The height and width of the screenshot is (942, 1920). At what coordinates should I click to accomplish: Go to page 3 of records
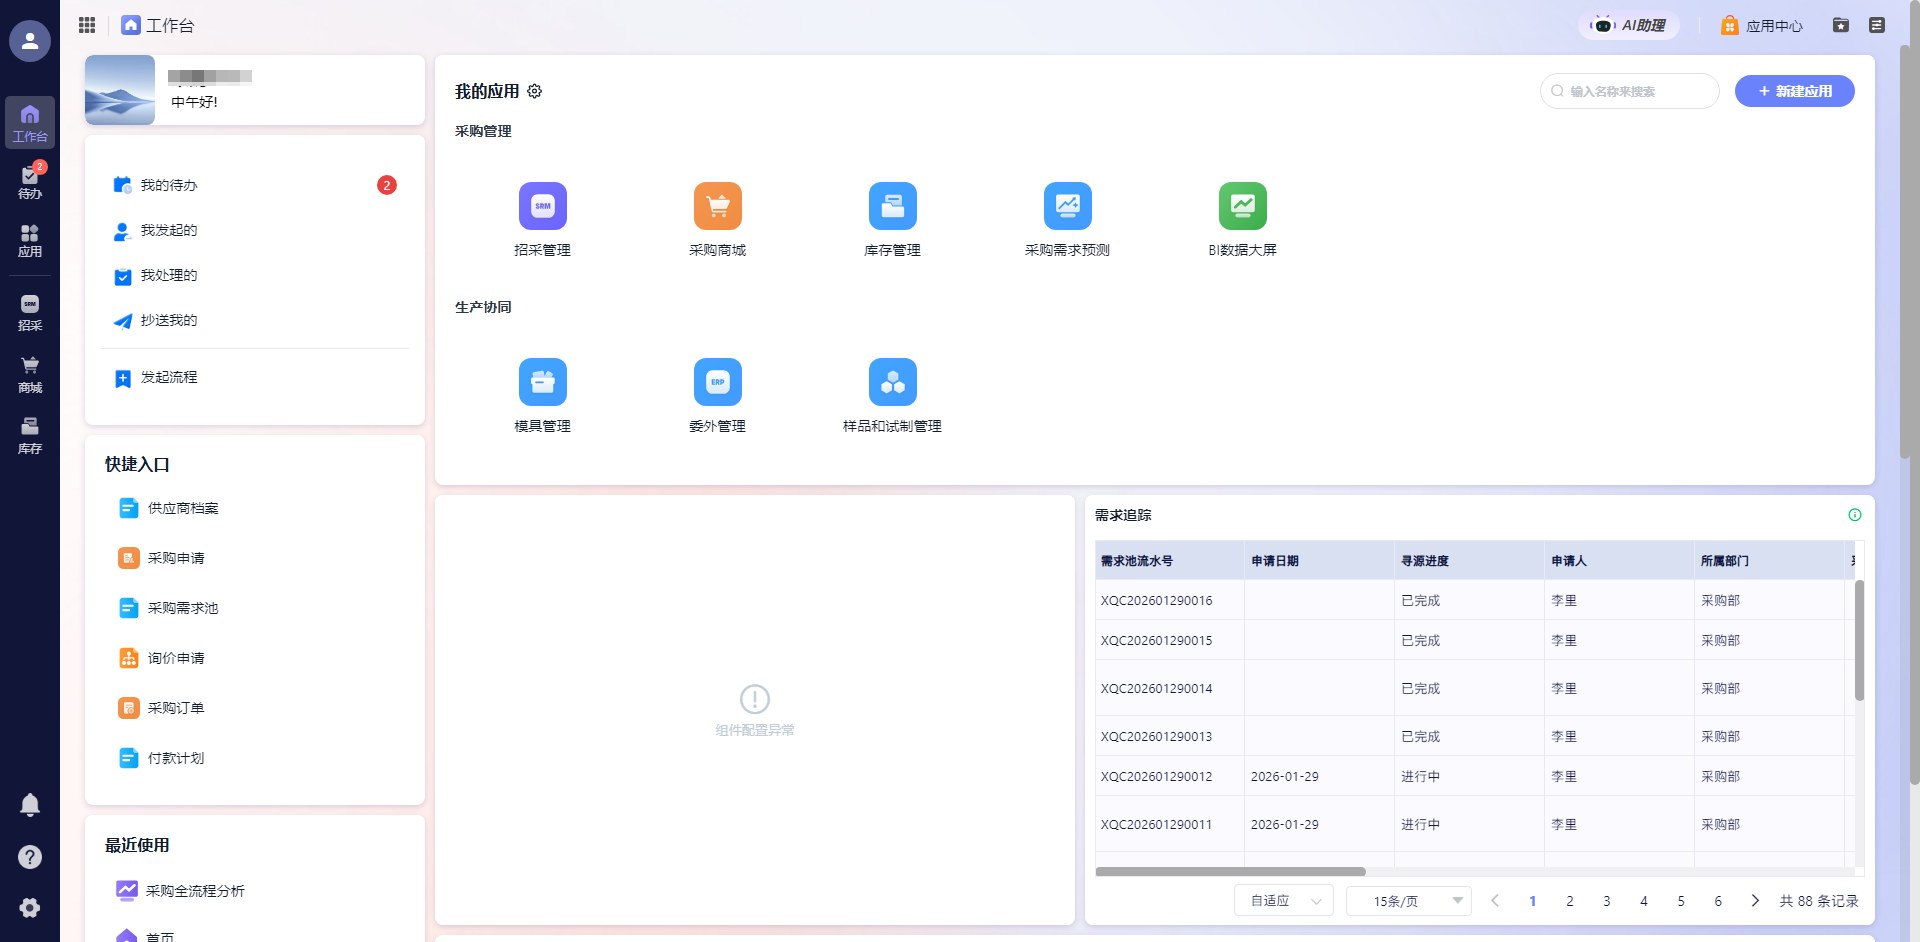(x=1607, y=901)
